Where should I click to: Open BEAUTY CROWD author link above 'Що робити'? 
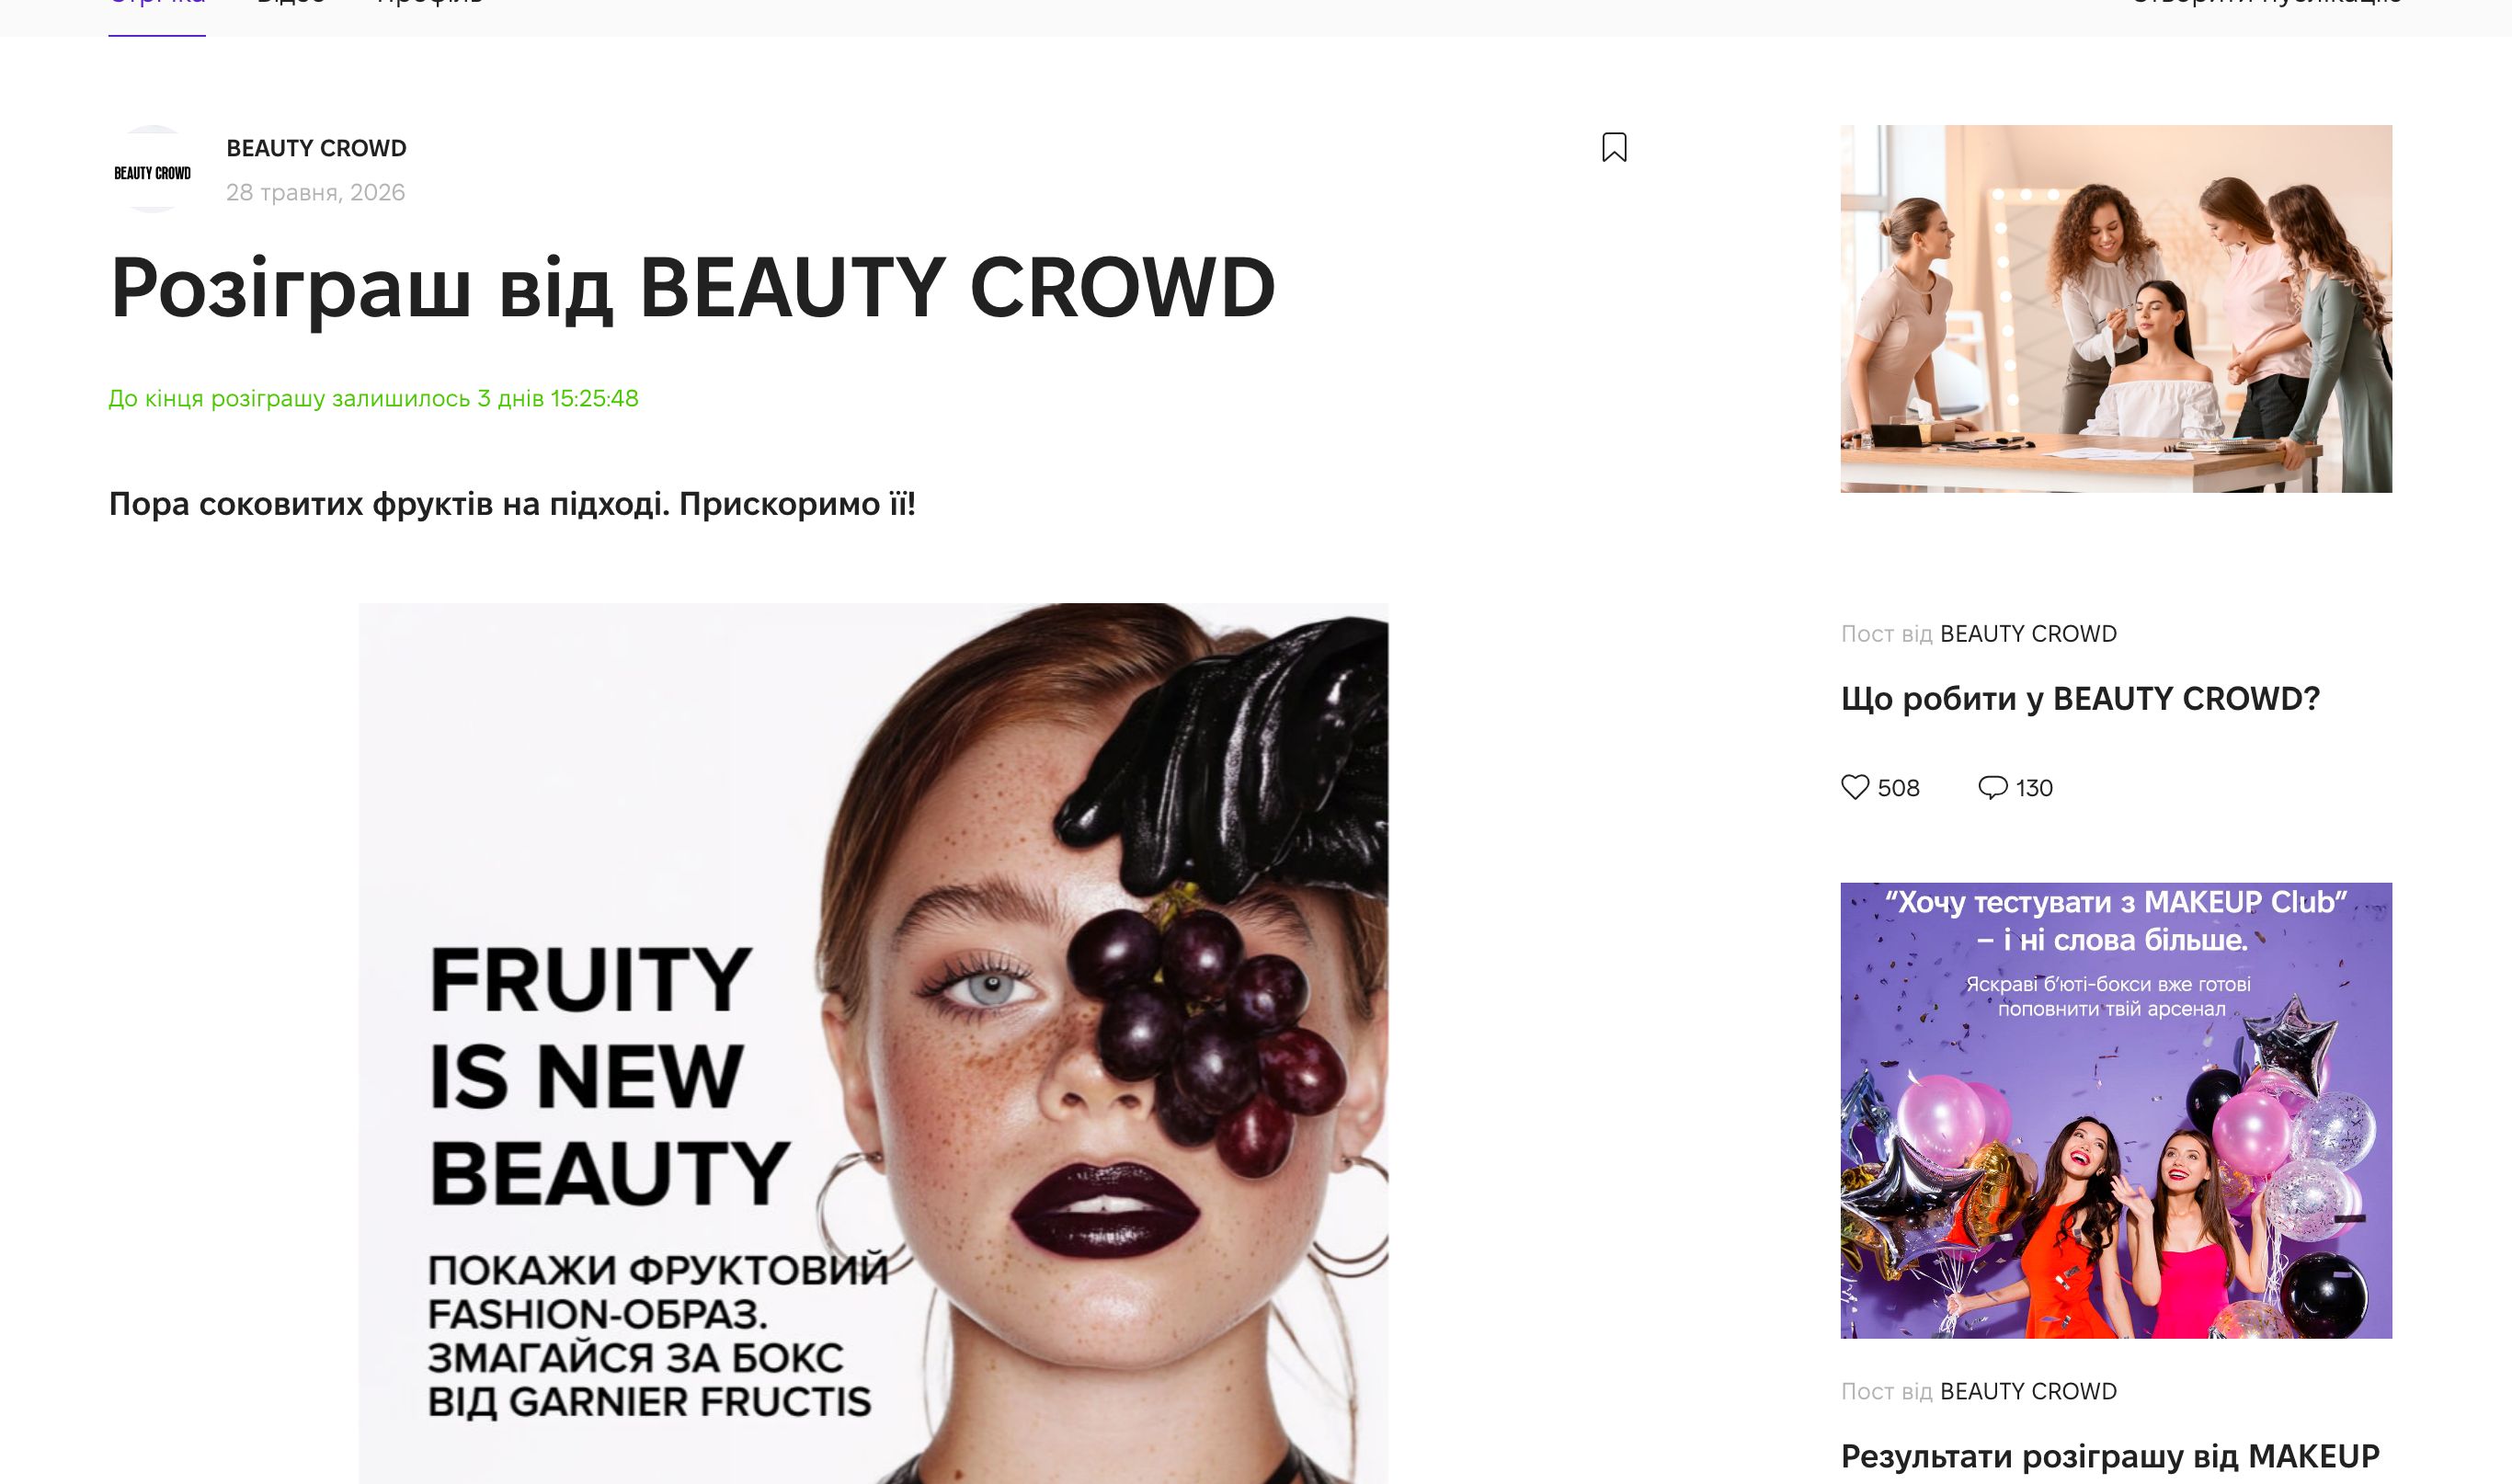2028,634
